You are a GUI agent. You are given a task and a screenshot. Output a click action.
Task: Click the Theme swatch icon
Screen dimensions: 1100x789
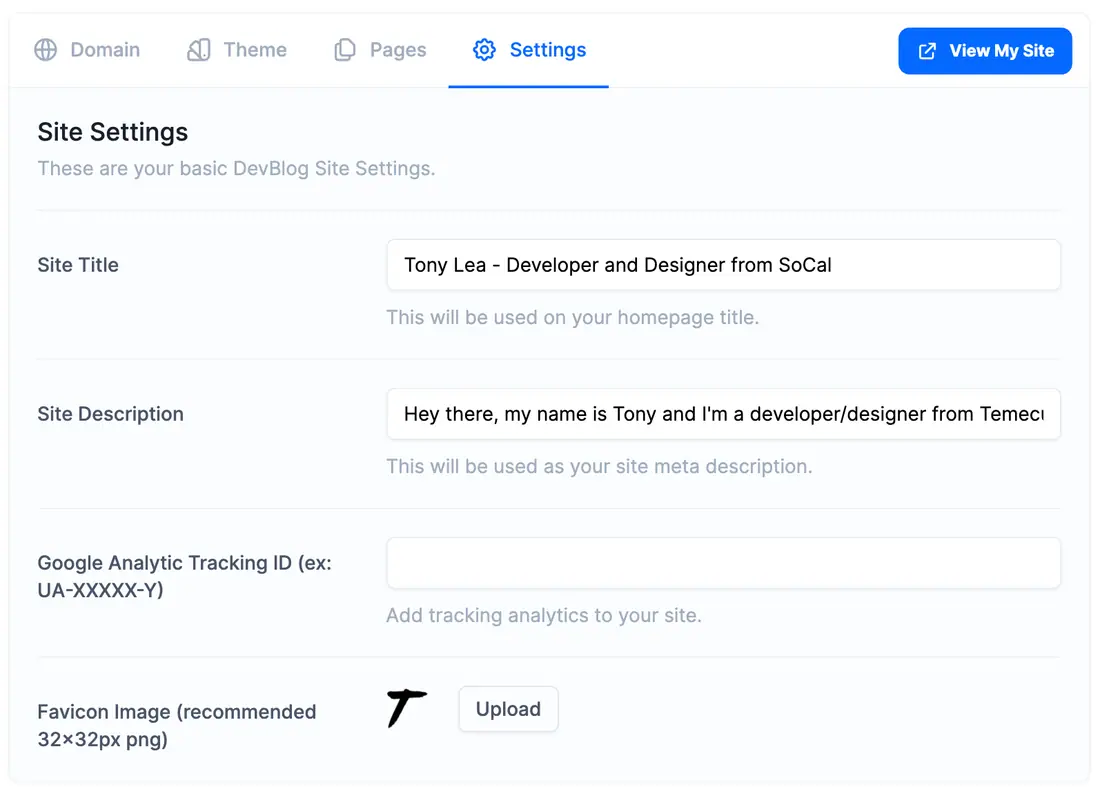click(x=199, y=50)
